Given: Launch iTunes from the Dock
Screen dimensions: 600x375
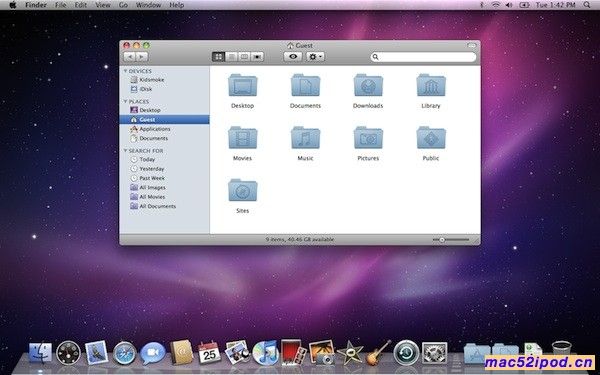Looking at the screenshot, I should point(266,352).
